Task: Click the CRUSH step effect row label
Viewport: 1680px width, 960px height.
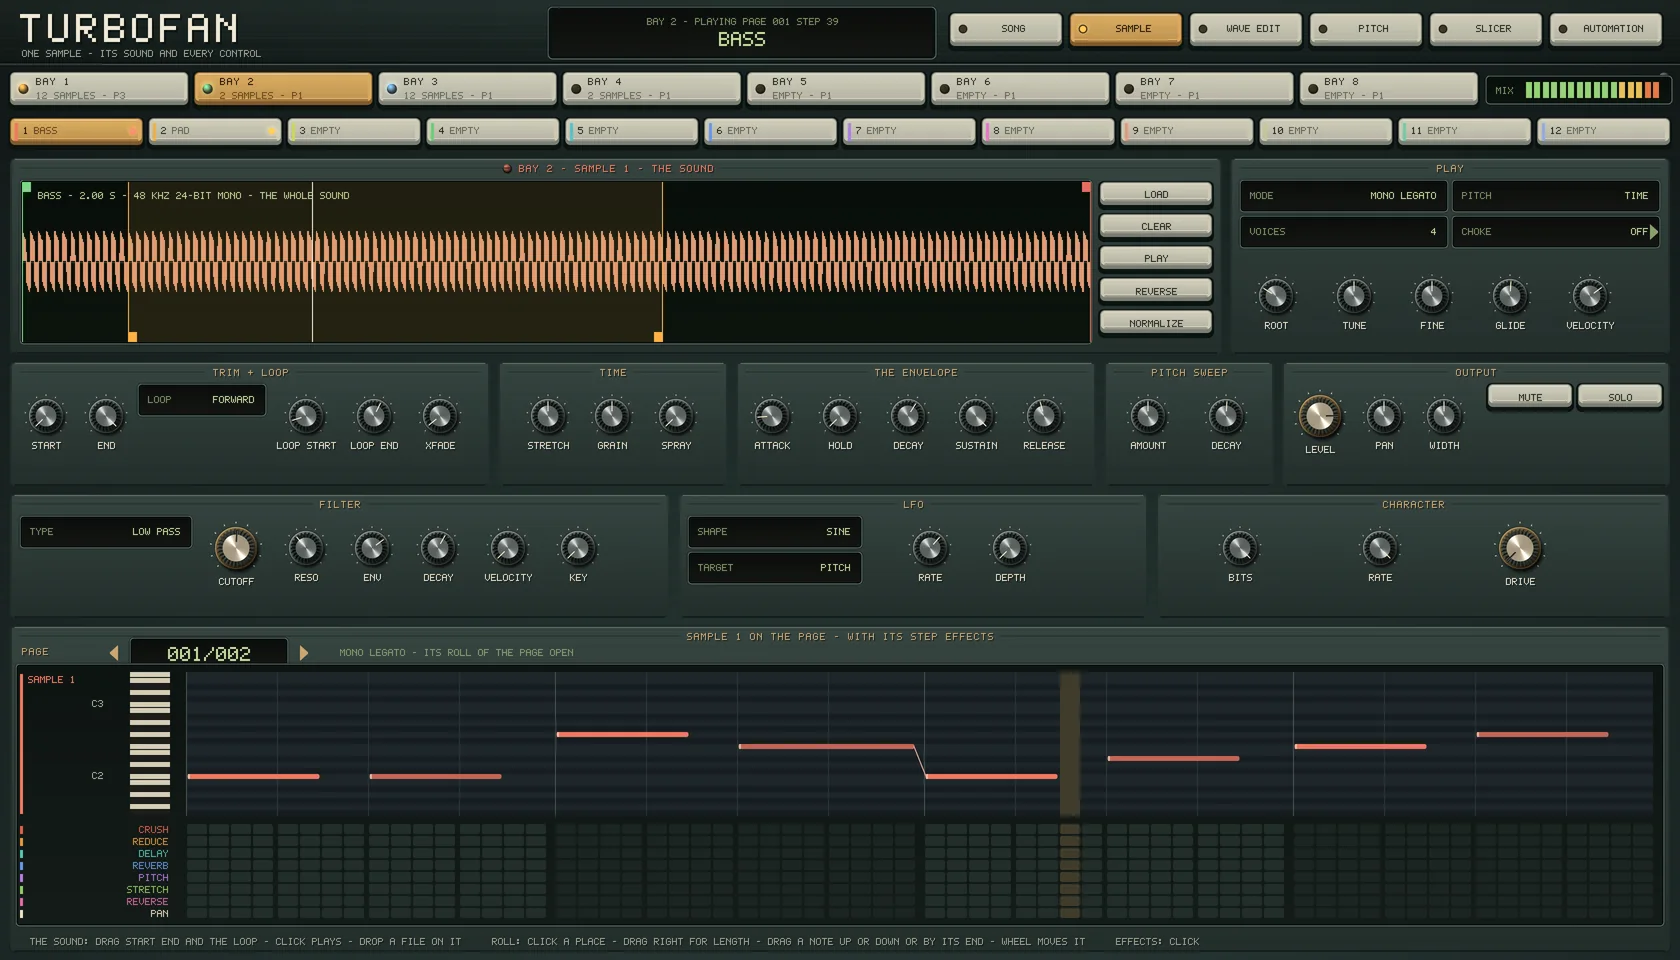Action: click(153, 830)
